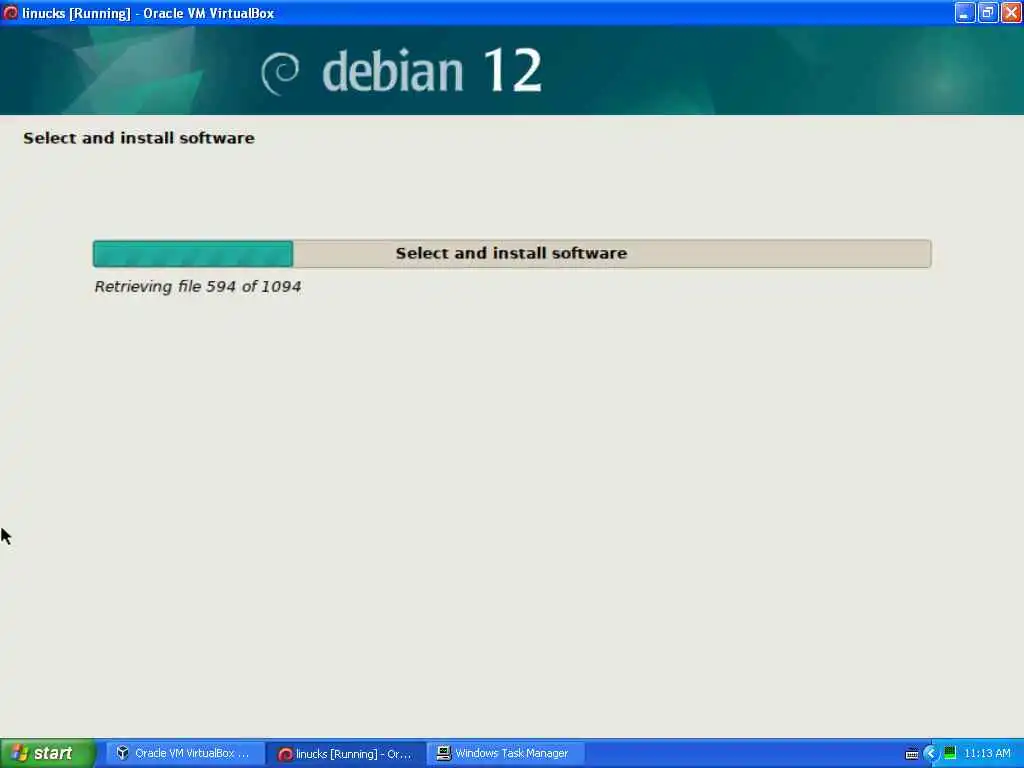Click the Debian swirl logo in the banner
This screenshot has width=1024, height=768.
click(280, 73)
